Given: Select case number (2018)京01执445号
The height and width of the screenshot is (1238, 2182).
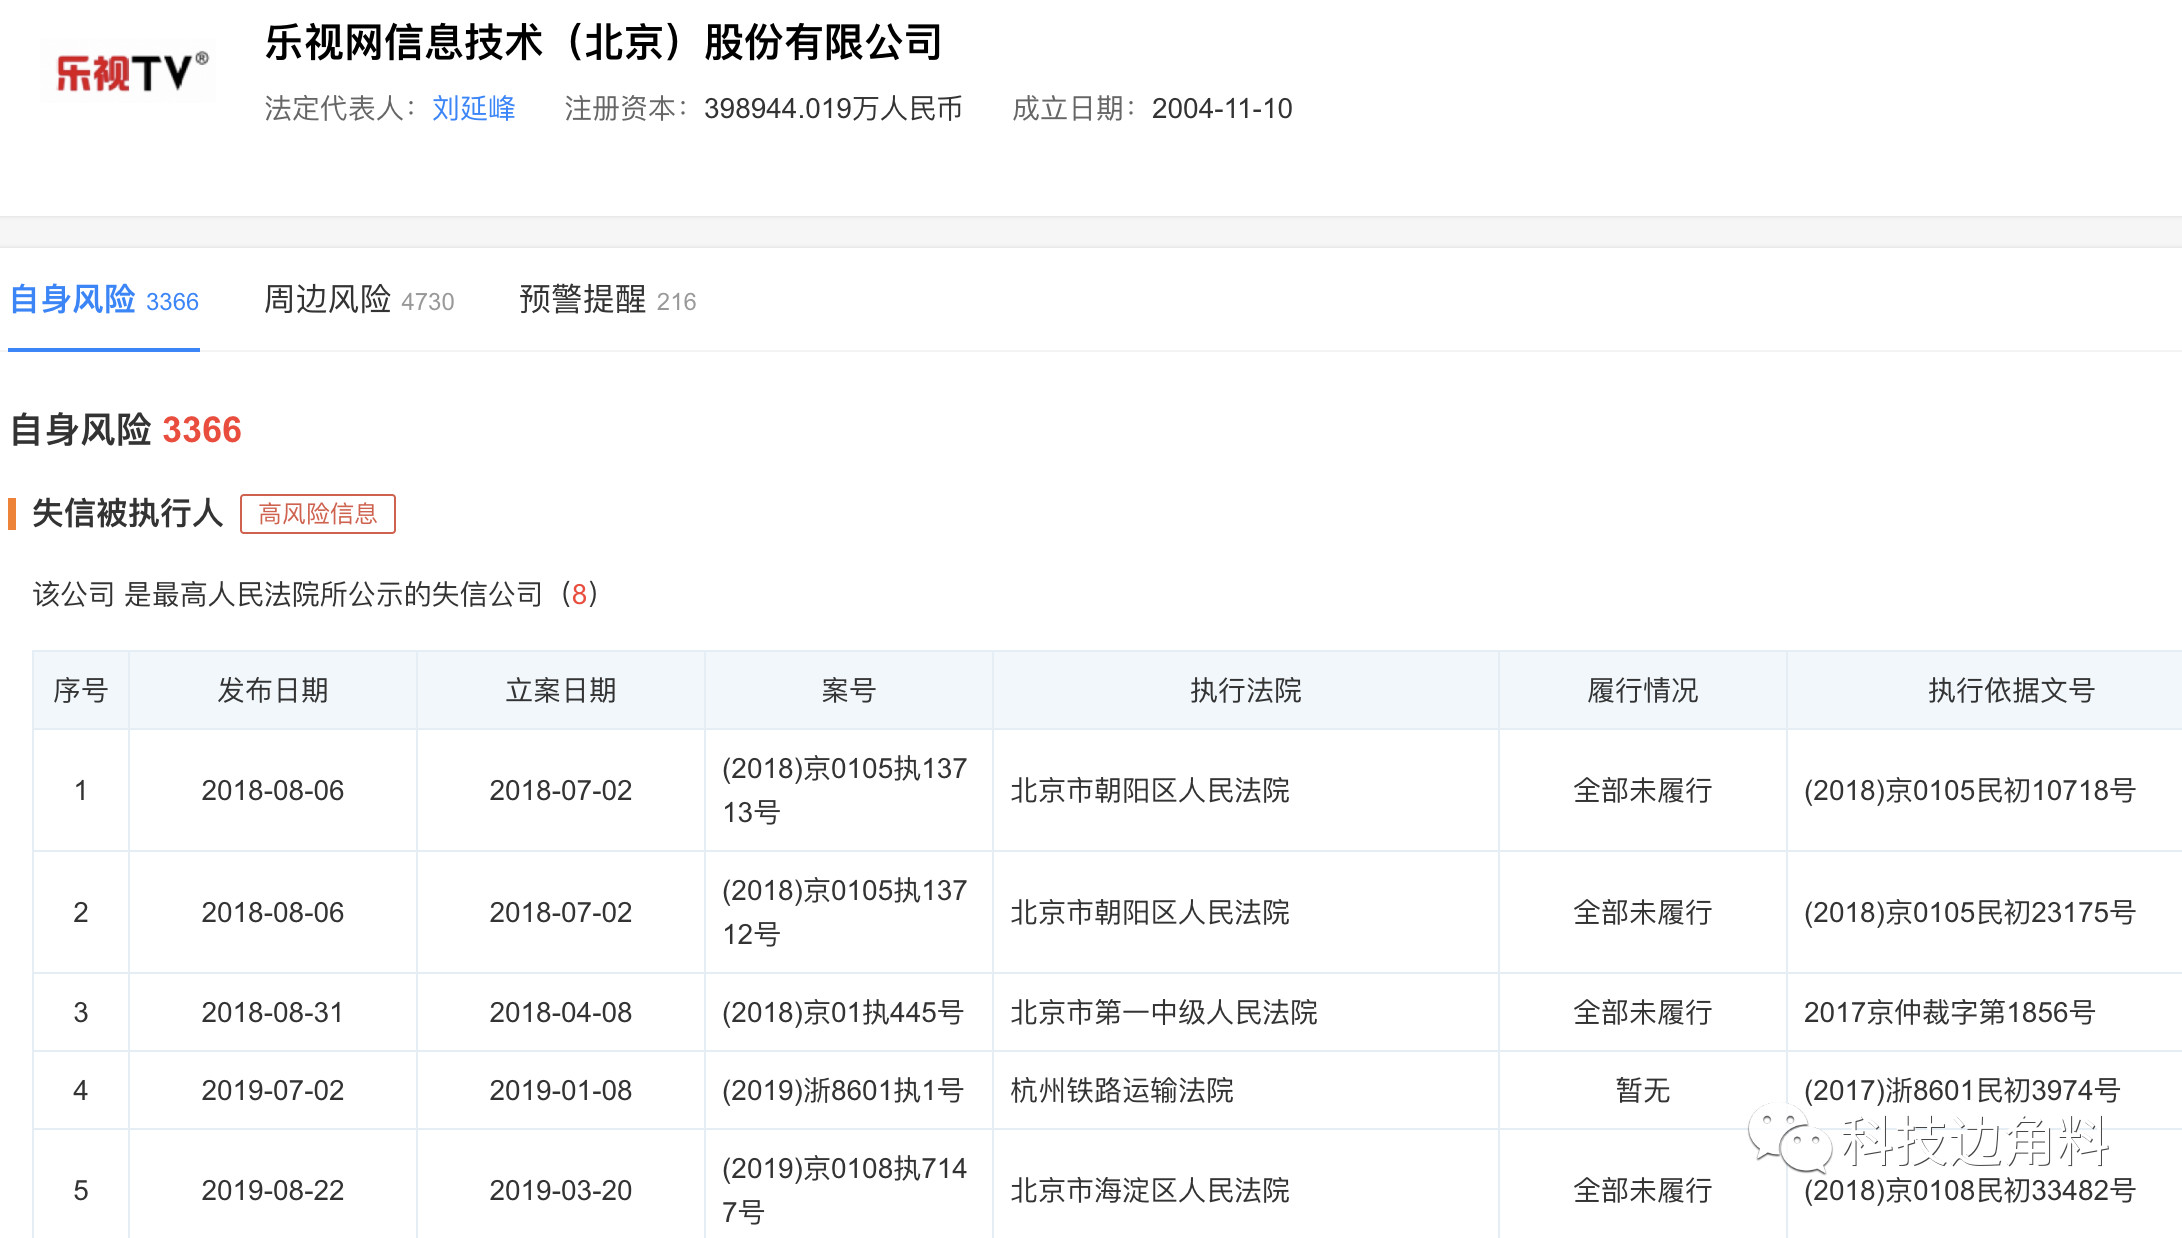Looking at the screenshot, I should [843, 1012].
